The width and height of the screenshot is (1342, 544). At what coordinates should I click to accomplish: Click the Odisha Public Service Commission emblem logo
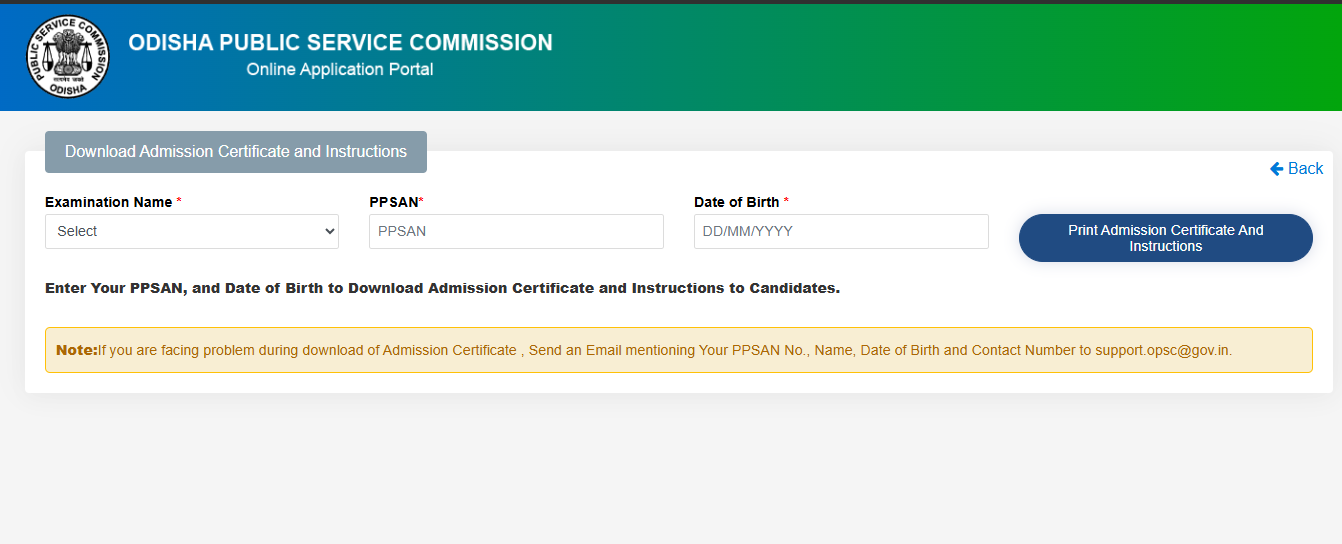(x=68, y=56)
